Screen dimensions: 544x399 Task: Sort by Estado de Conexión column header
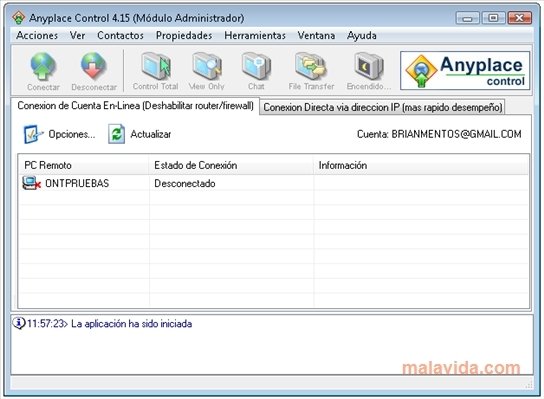point(231,165)
